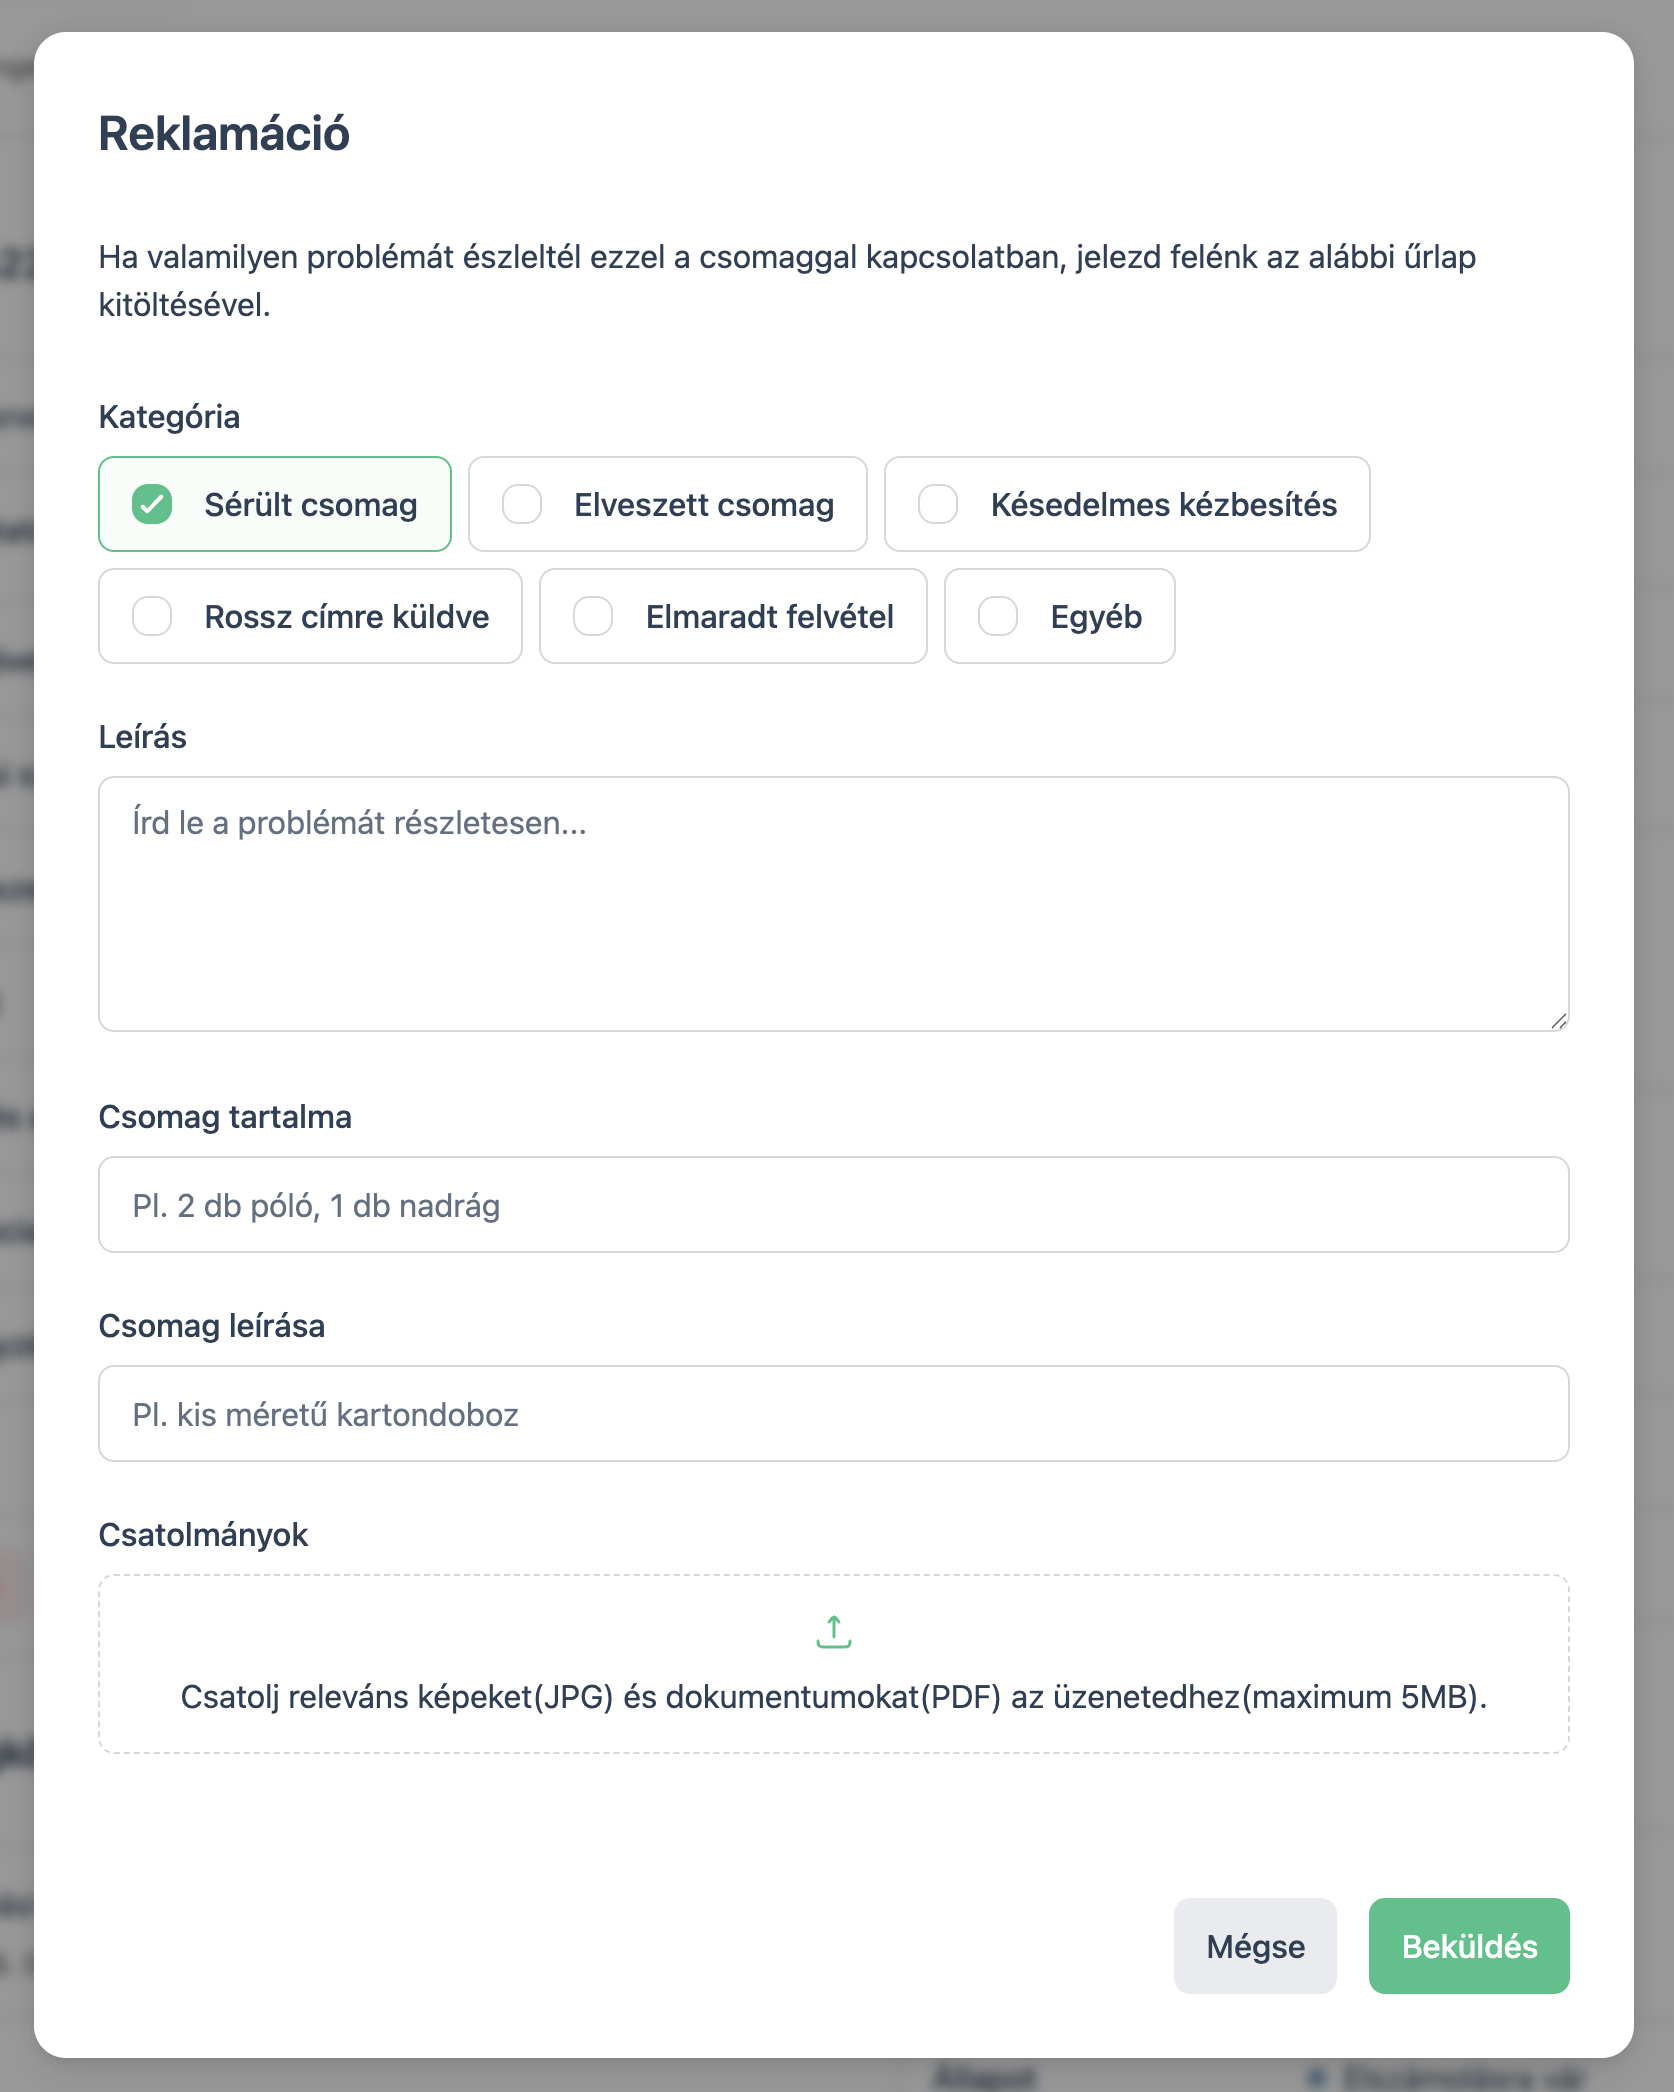Submit the form with Beküldés

coord(1468,1946)
